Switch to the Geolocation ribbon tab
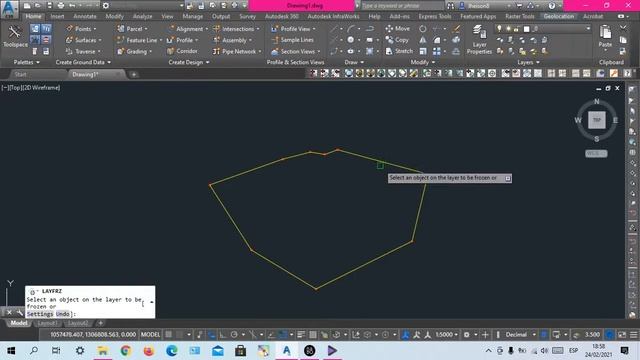The image size is (640, 360). coord(559,16)
